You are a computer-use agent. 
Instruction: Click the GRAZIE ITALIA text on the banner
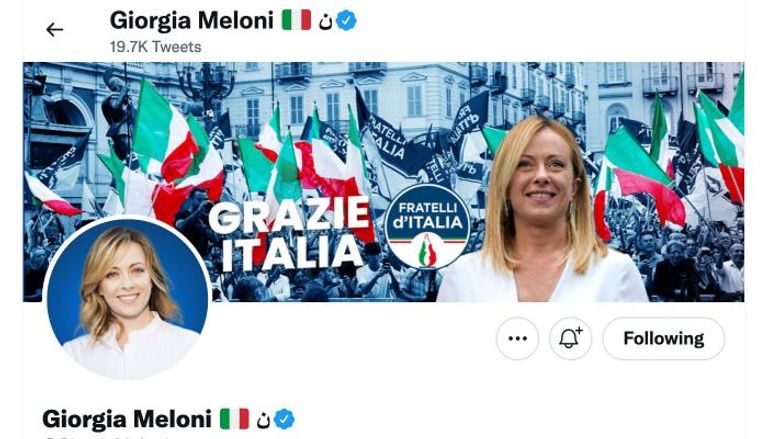289,234
